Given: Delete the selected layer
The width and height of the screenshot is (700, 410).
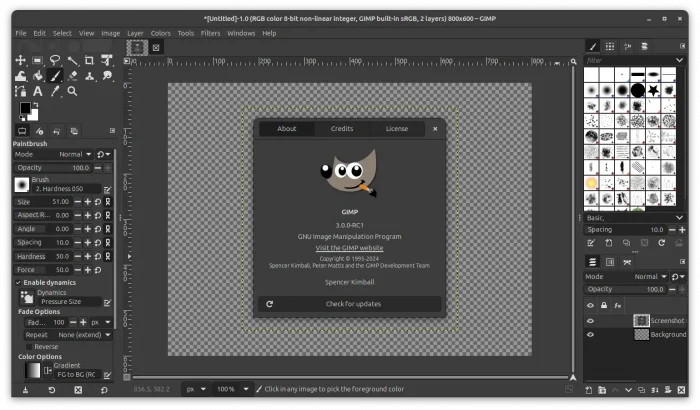Looking at the screenshot, I should 681,390.
